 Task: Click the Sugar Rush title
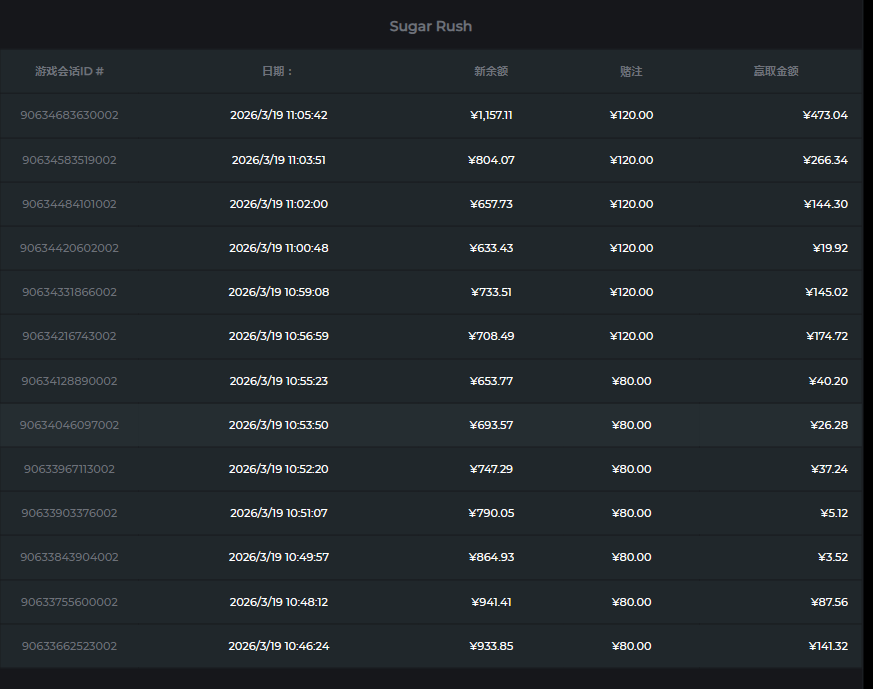click(x=430, y=26)
